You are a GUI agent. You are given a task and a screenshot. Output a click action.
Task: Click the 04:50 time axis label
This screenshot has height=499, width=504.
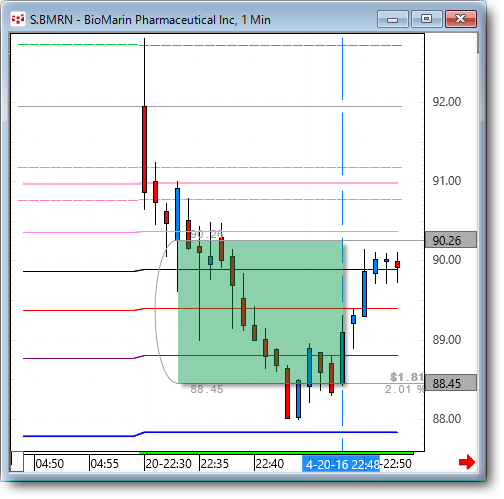[50, 464]
